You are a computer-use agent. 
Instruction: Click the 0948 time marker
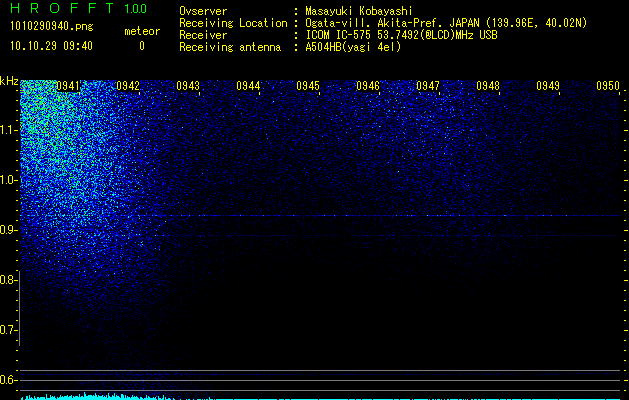point(488,86)
